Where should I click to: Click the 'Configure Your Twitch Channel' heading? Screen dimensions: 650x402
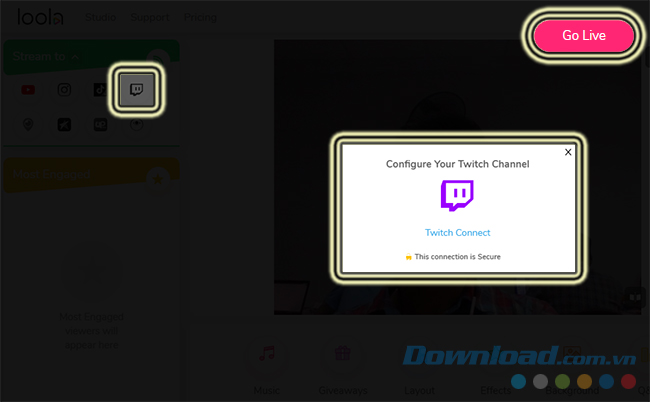[458, 164]
